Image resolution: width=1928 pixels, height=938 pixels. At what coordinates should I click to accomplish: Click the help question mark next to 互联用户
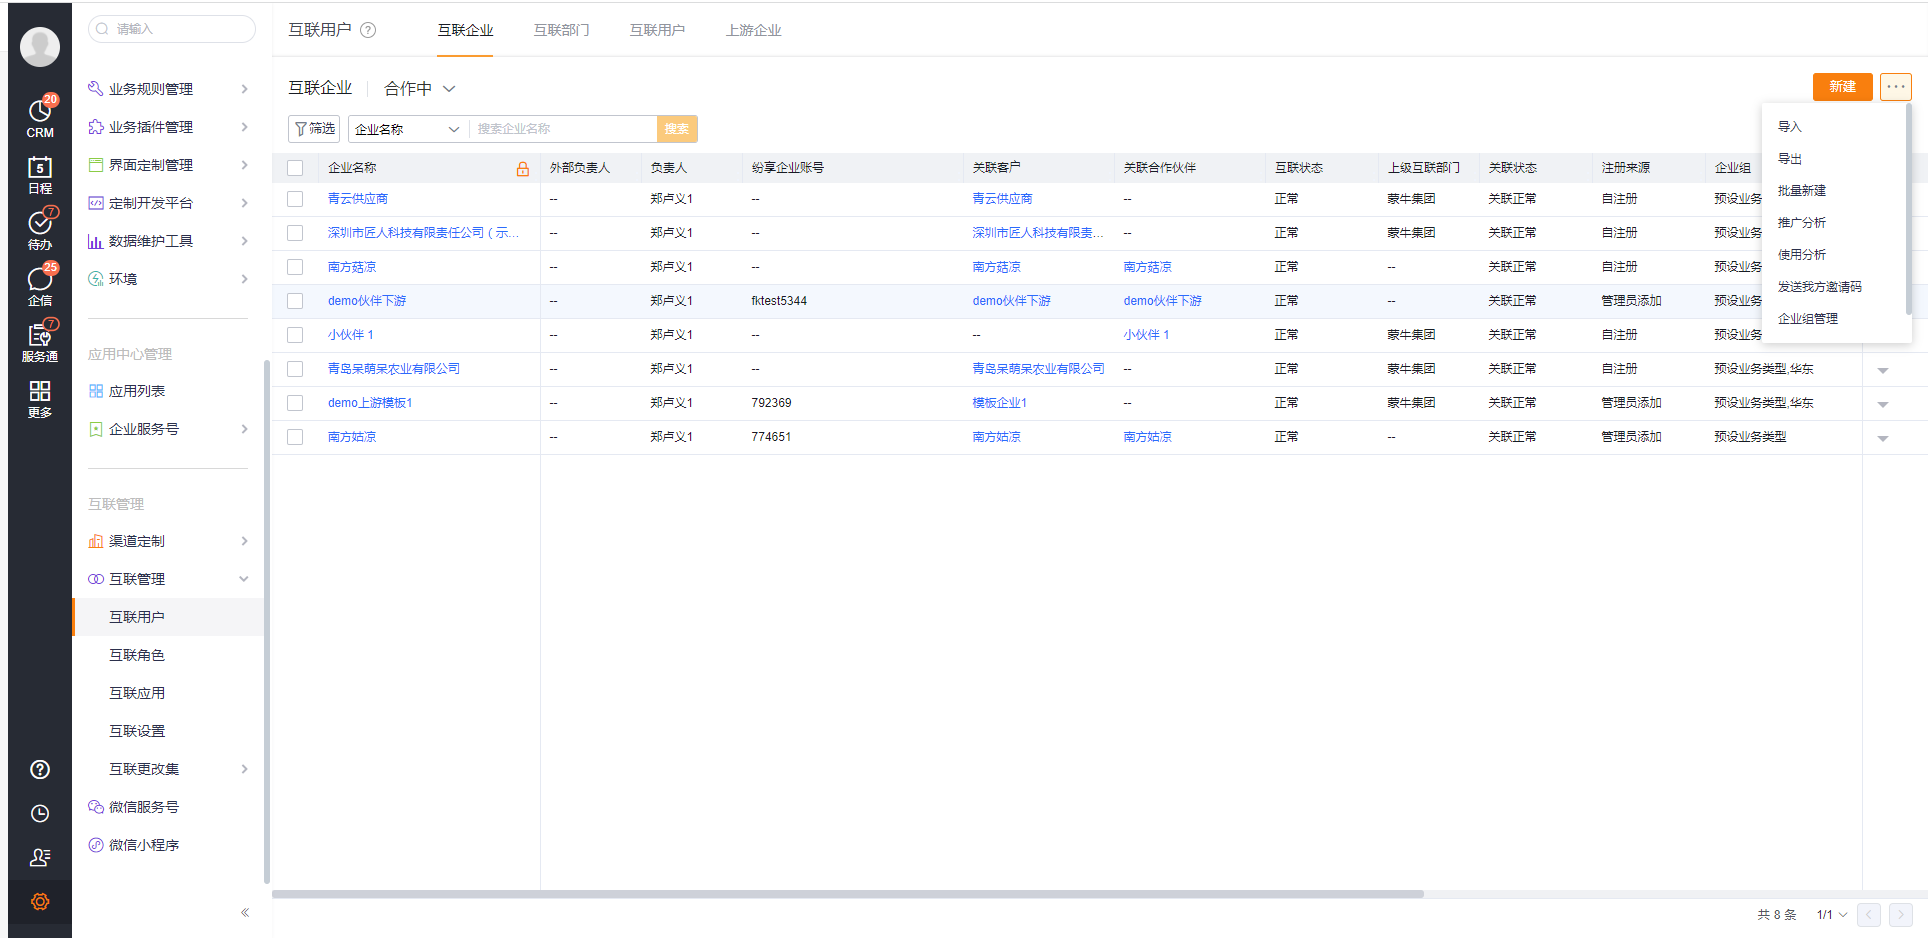(368, 30)
